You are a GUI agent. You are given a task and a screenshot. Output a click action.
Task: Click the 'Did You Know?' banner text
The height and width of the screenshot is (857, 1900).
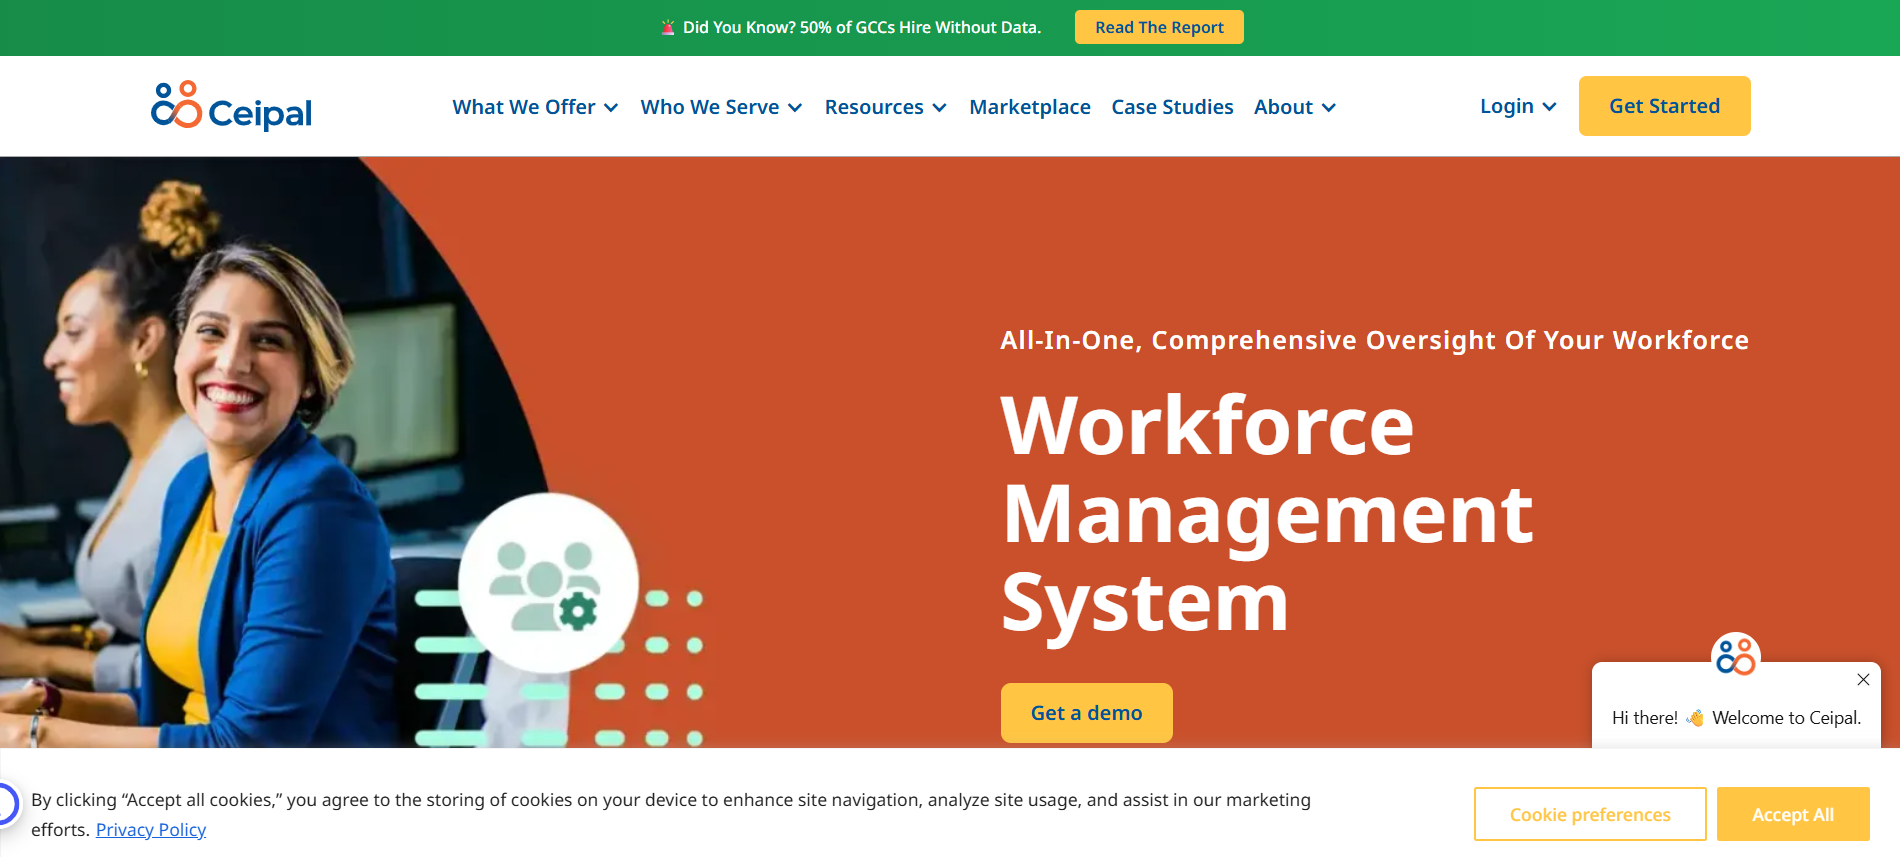pyautogui.click(x=862, y=28)
